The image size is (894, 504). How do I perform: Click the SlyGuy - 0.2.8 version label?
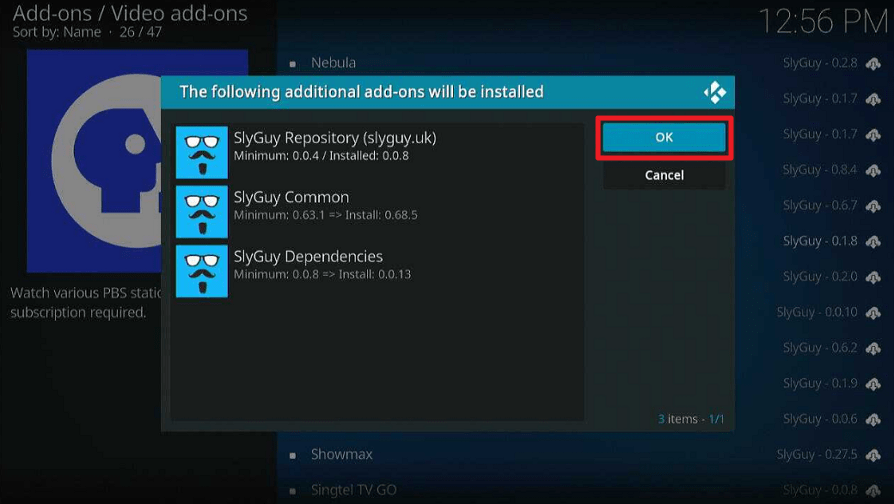(x=820, y=63)
